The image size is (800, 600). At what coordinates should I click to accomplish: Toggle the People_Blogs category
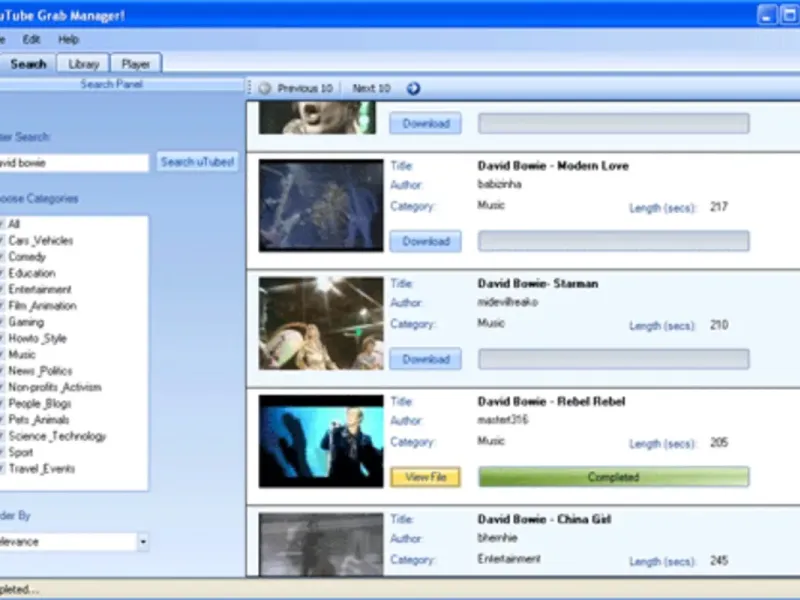pyautogui.click(x=40, y=404)
